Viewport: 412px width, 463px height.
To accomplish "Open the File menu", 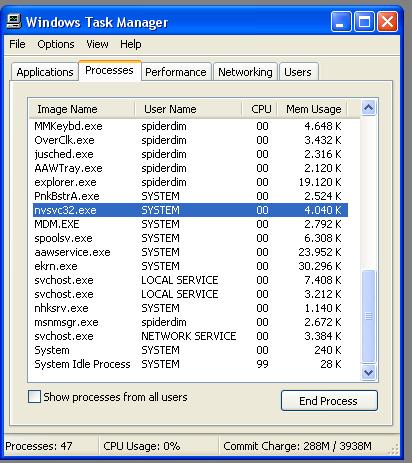I will (x=17, y=44).
